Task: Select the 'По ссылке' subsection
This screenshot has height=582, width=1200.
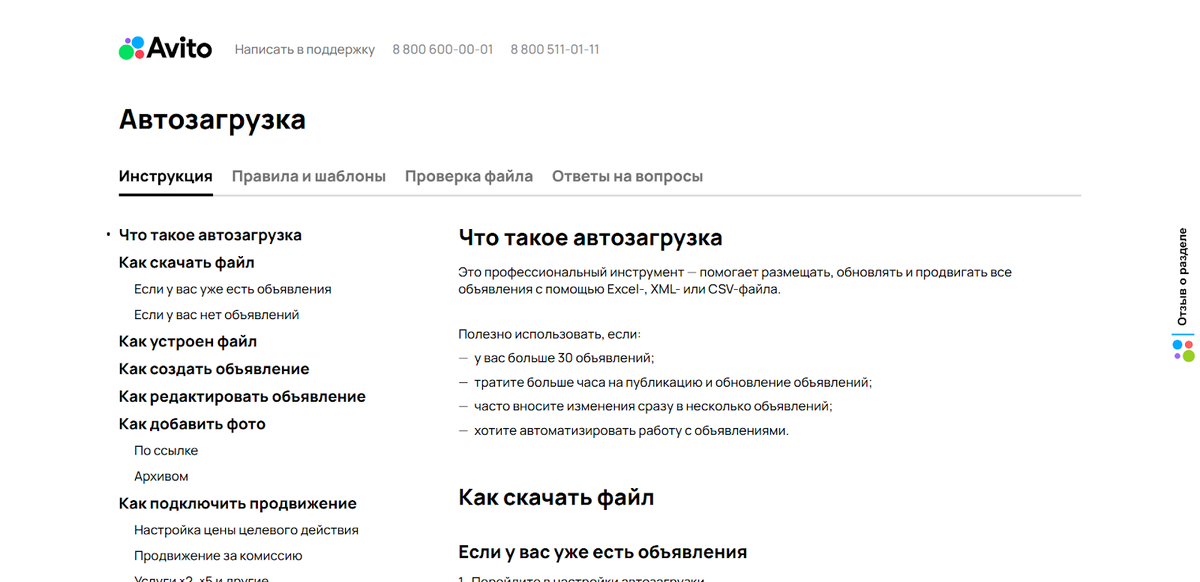Action: [166, 451]
